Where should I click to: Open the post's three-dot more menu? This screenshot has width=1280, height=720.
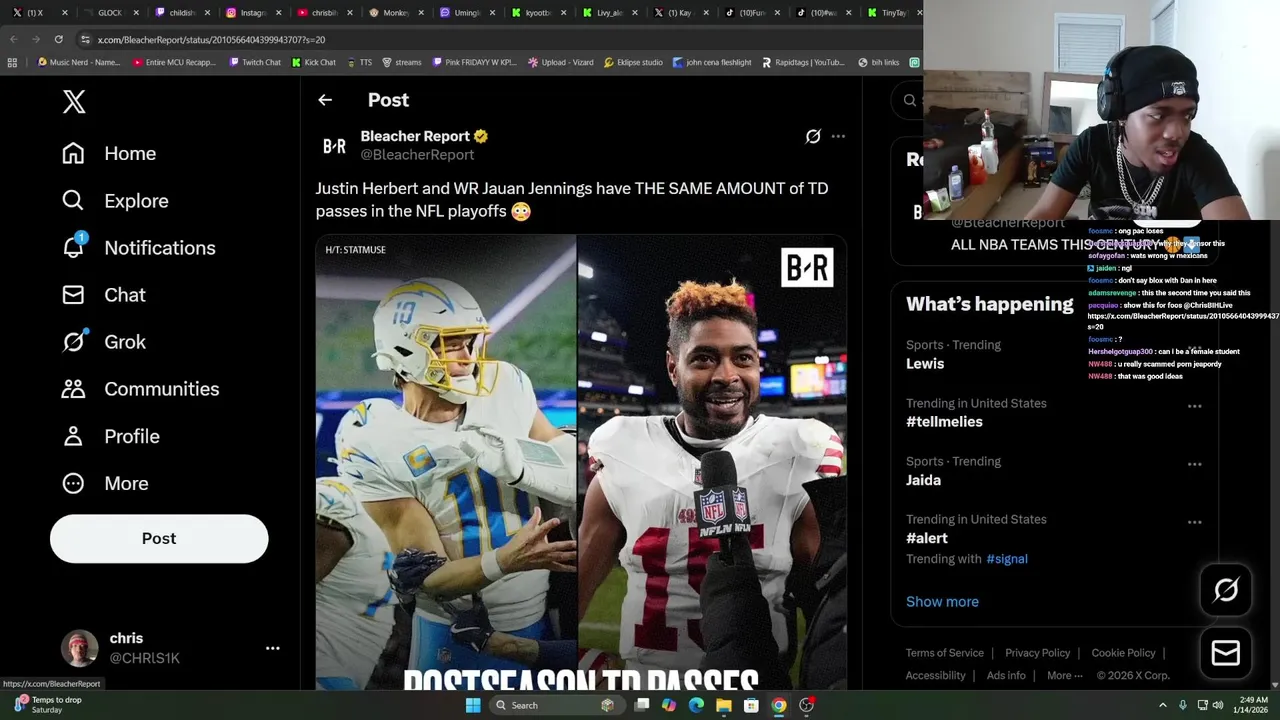click(x=838, y=136)
